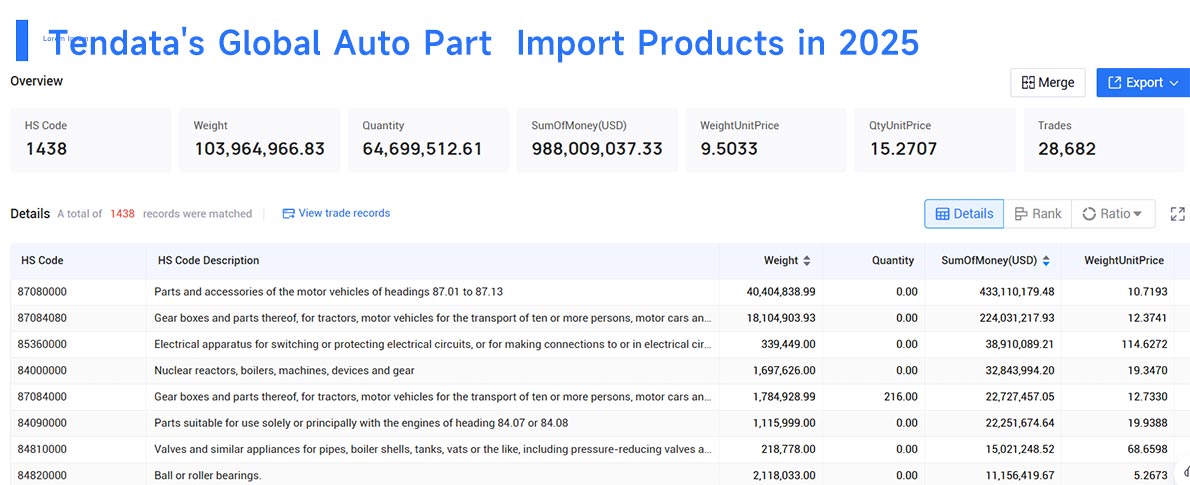
Task: Click weight value 40,404,838.99
Action: 781,291
